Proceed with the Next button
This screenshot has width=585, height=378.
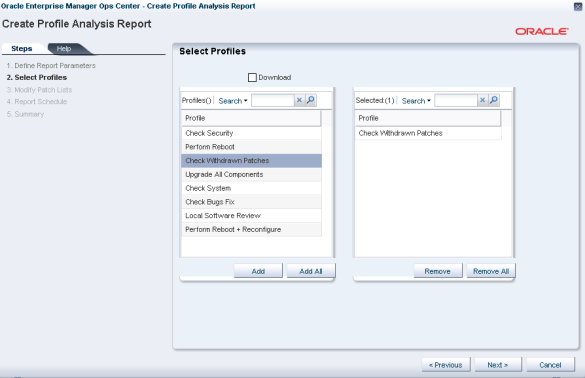pyautogui.click(x=498, y=365)
